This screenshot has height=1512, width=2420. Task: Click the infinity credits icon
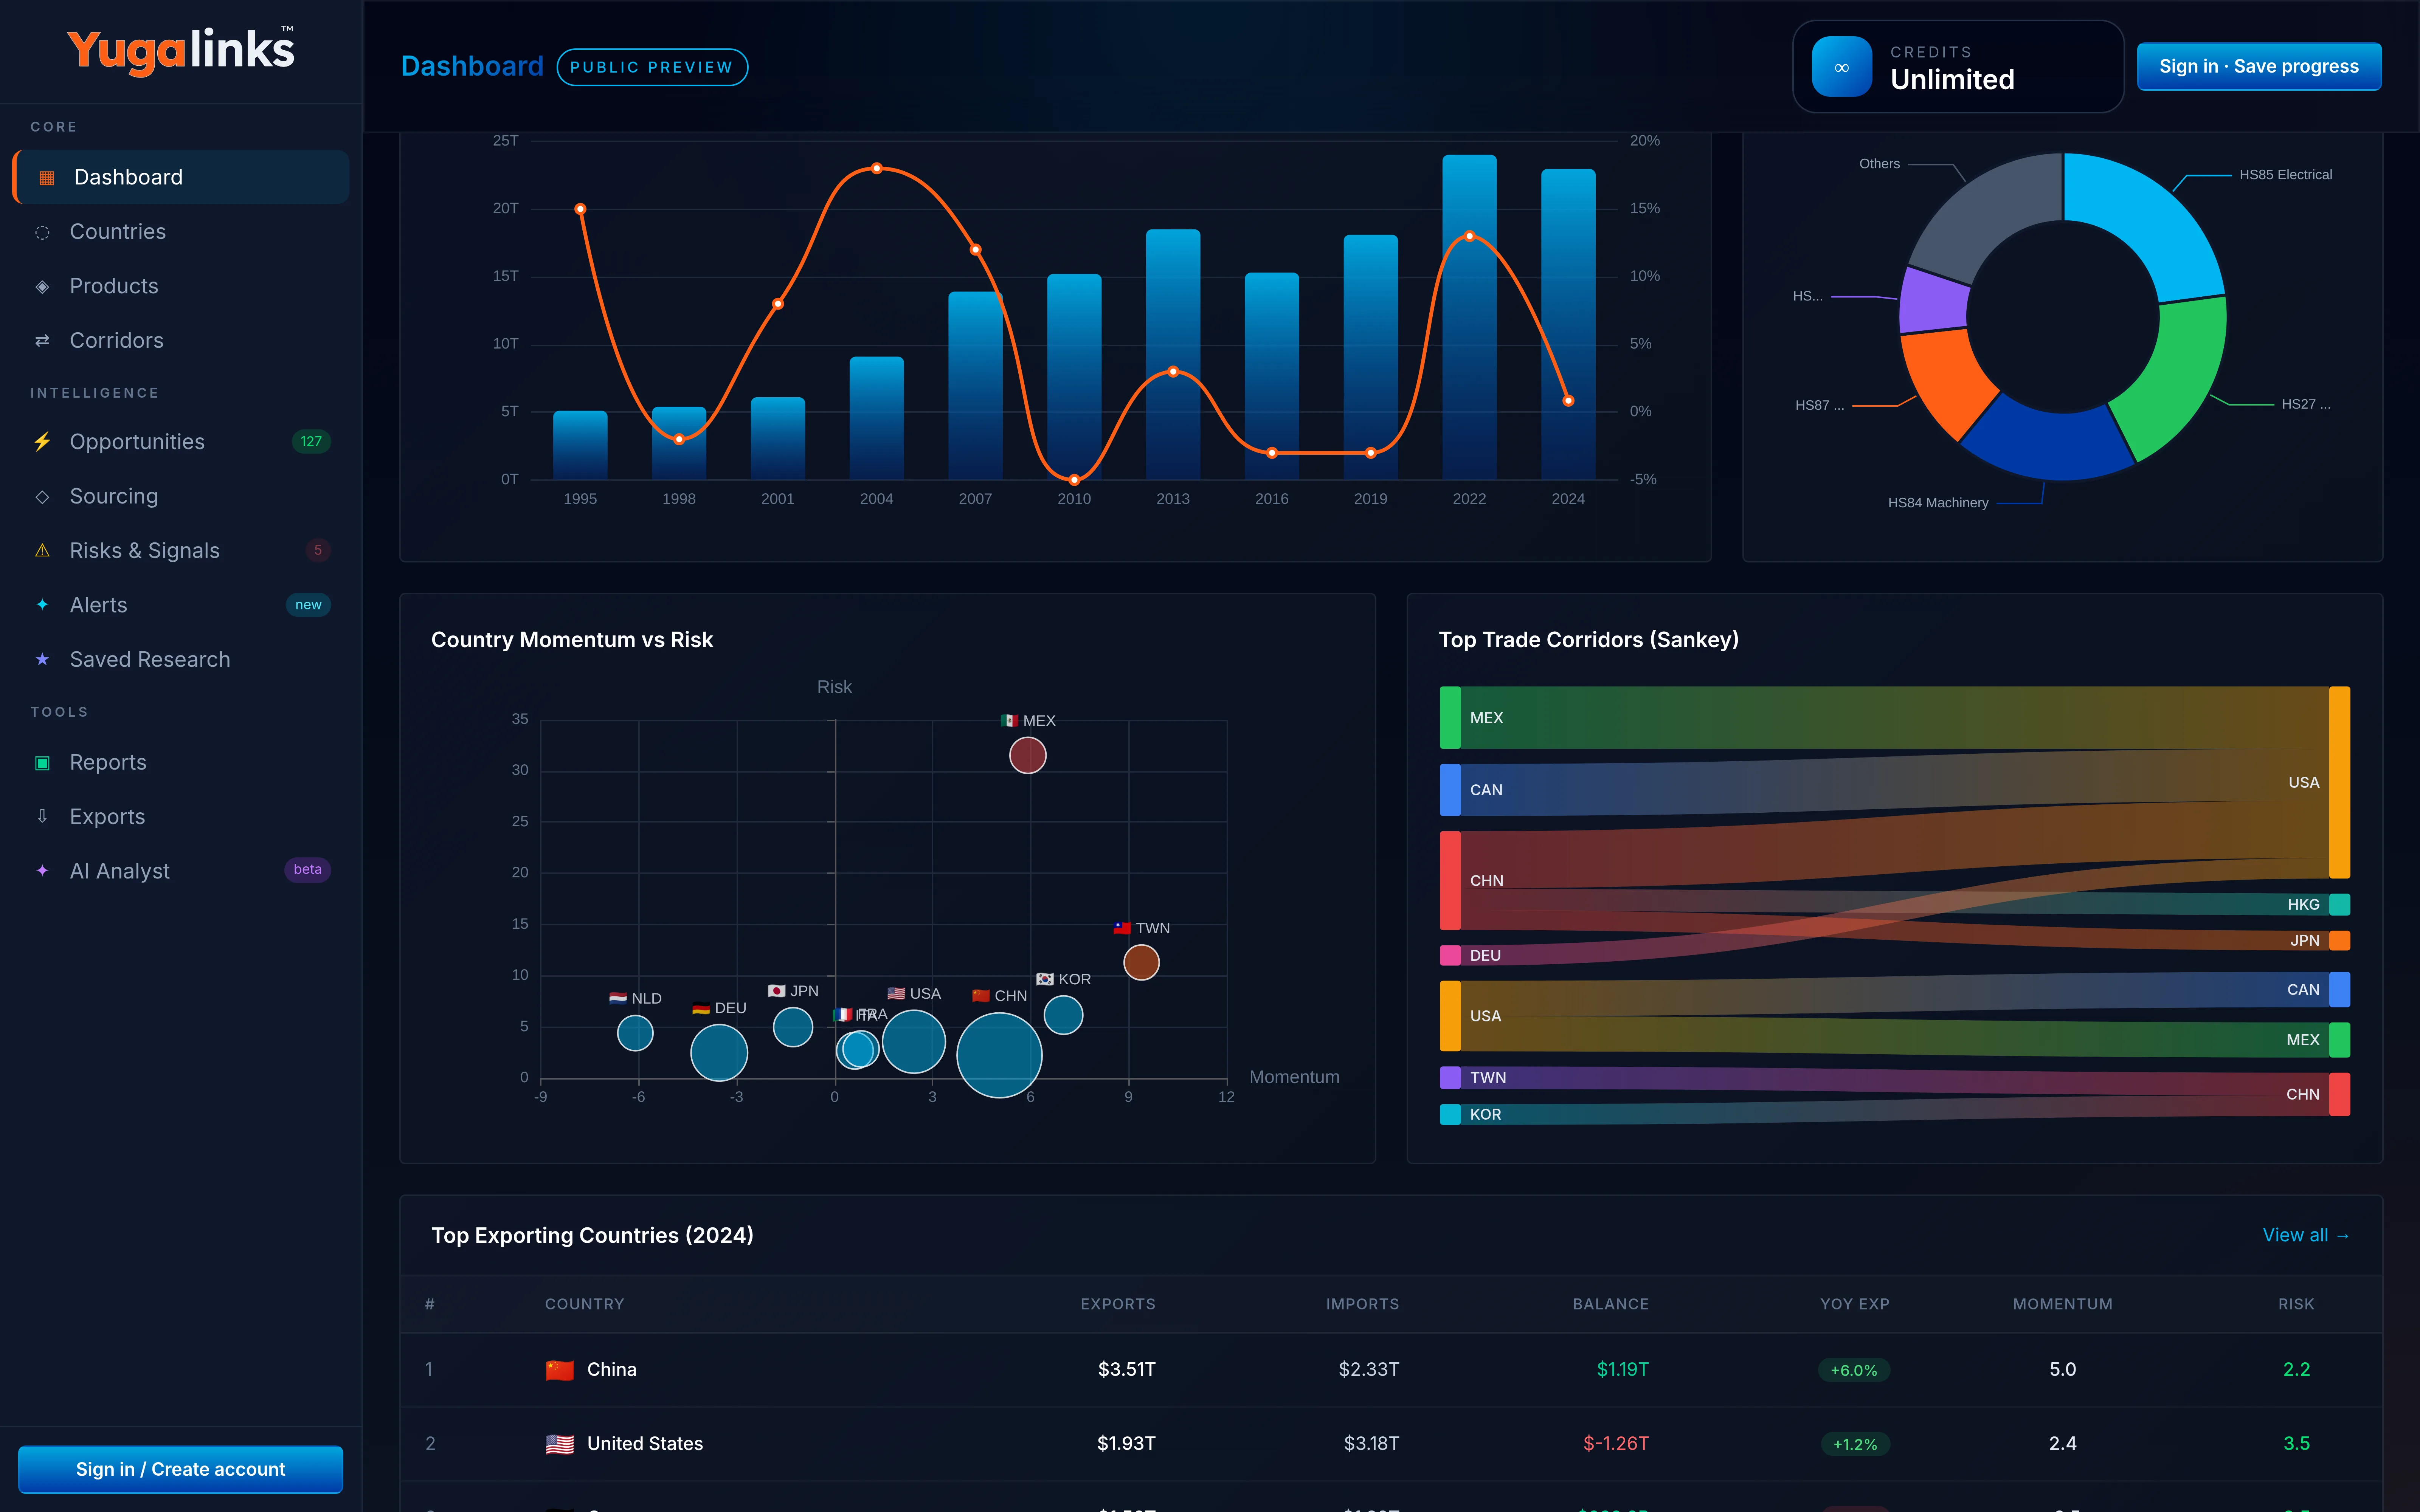coord(1841,67)
